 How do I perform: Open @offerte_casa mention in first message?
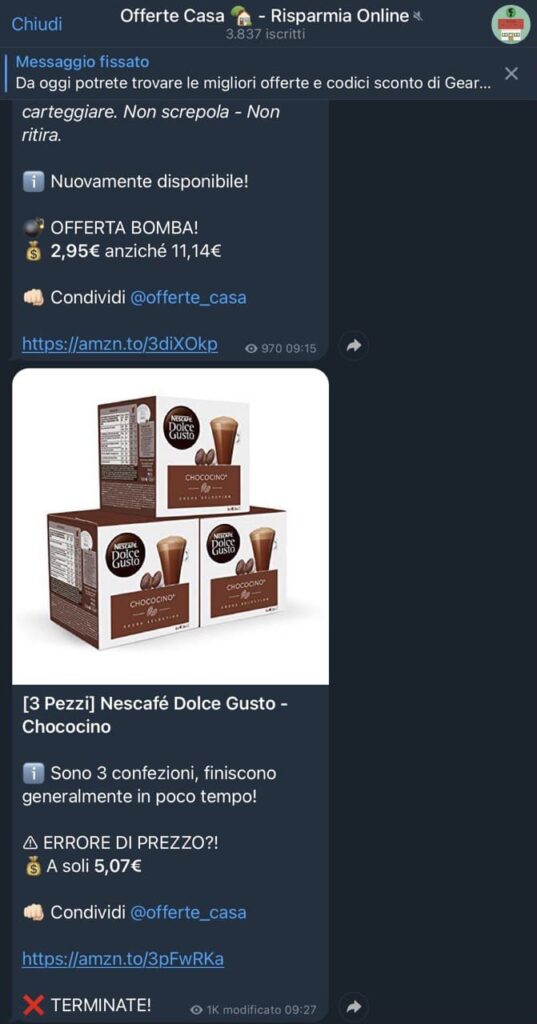pos(188,298)
